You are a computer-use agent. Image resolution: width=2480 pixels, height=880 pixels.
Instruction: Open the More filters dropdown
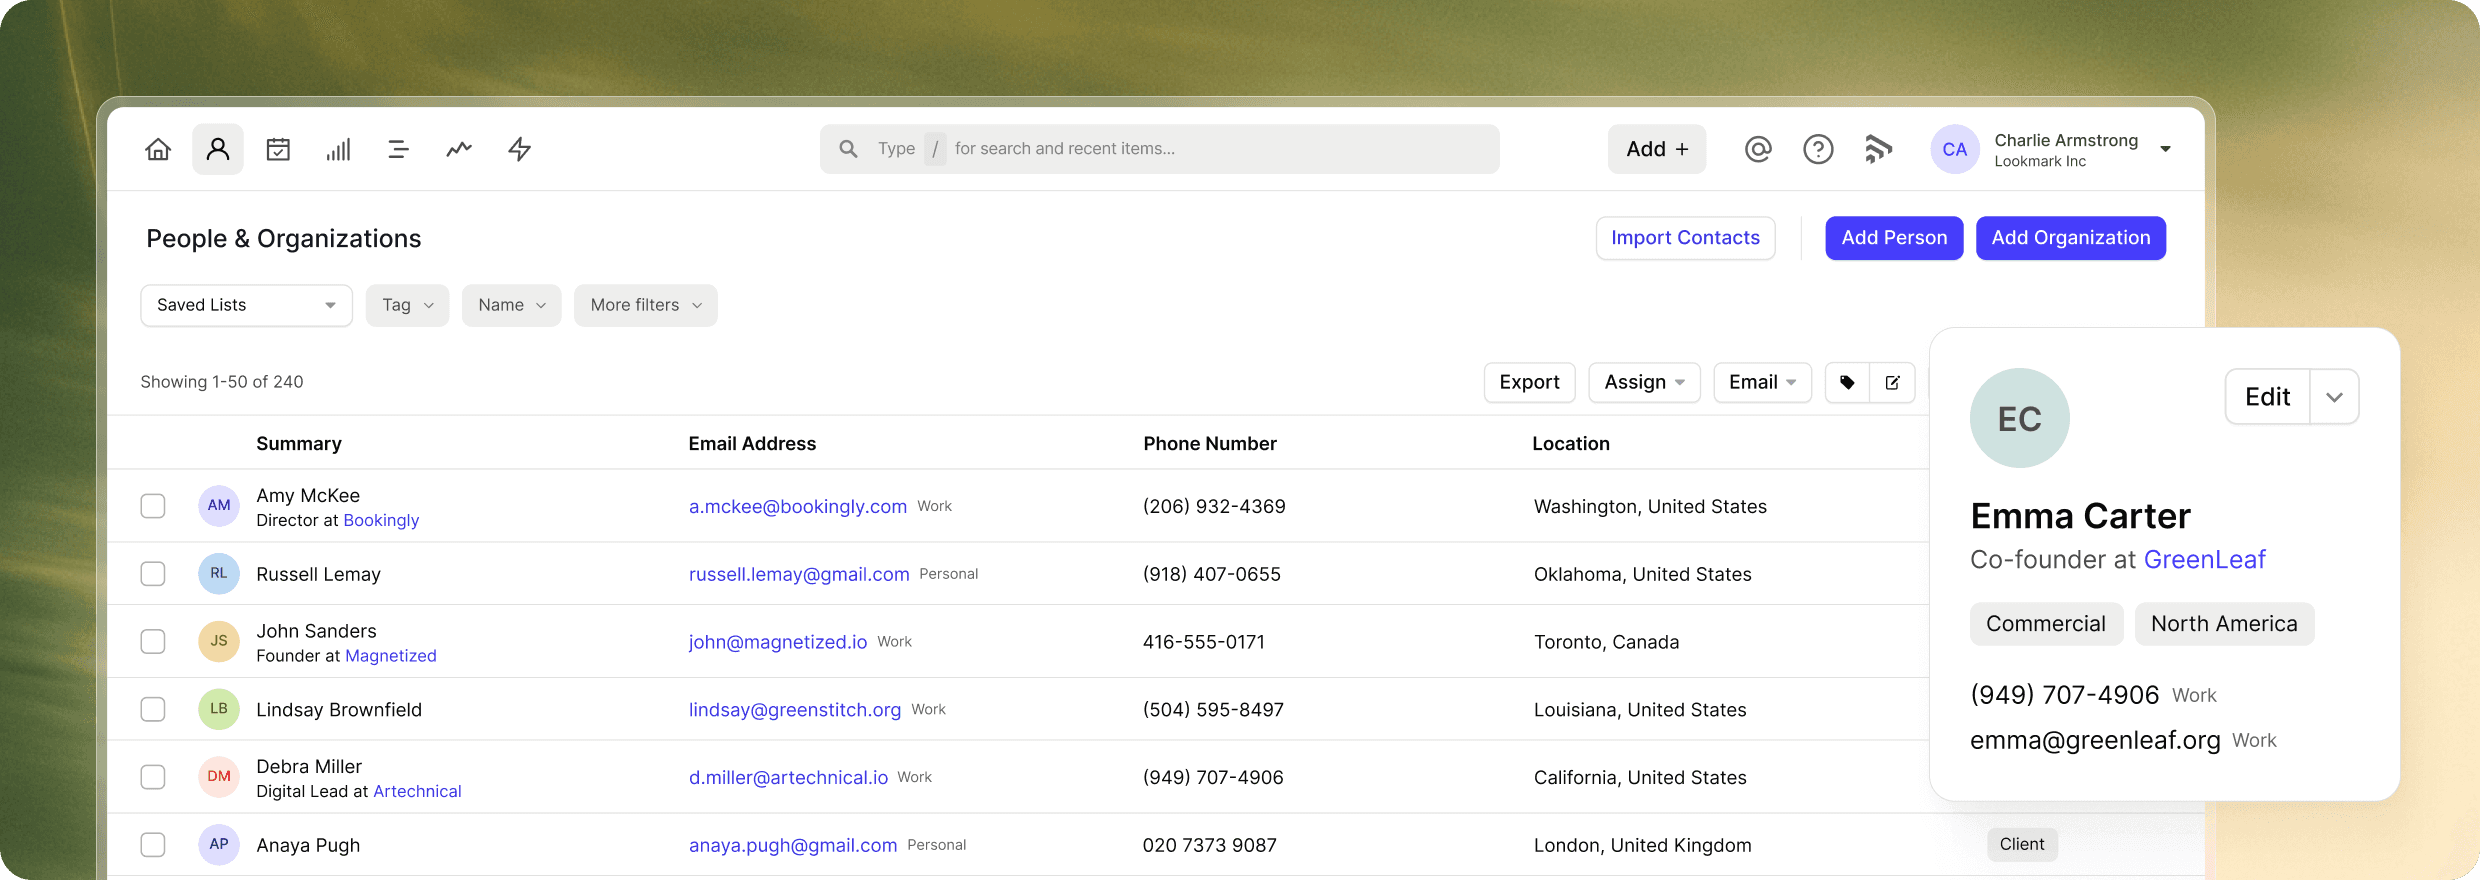click(x=645, y=305)
